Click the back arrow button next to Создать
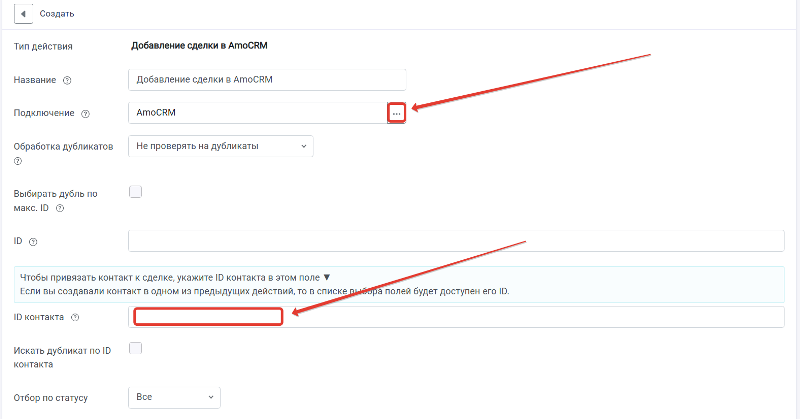The image size is (800, 419). click(x=23, y=14)
